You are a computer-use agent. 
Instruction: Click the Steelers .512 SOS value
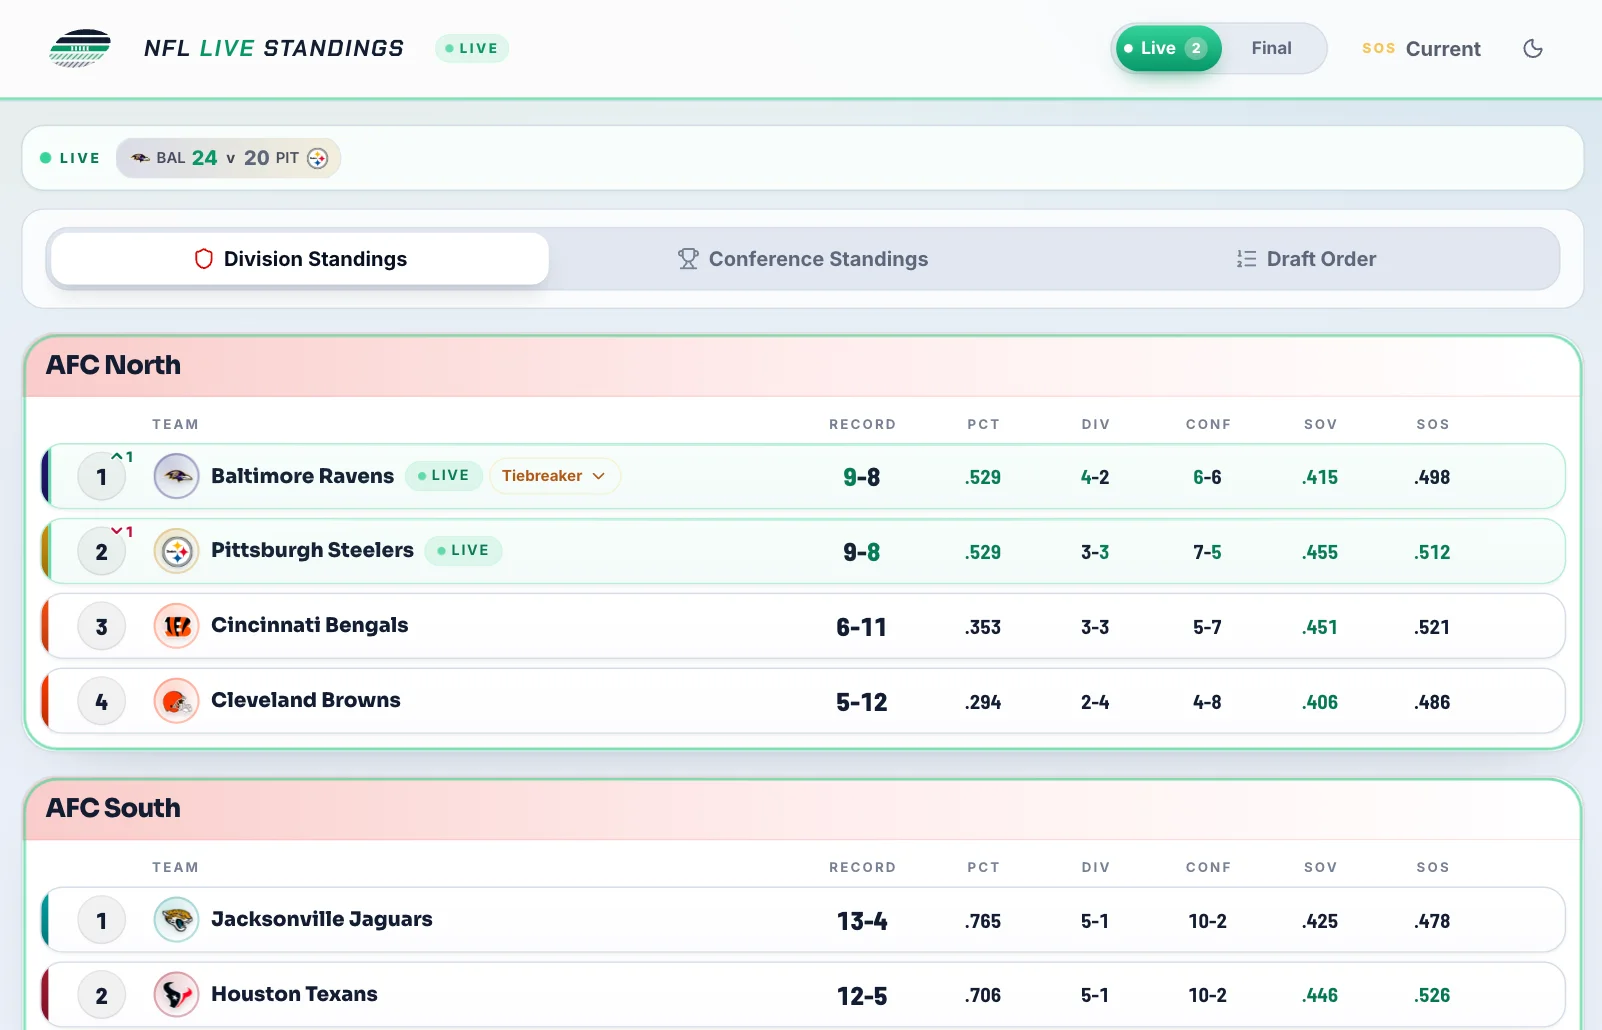click(1432, 552)
